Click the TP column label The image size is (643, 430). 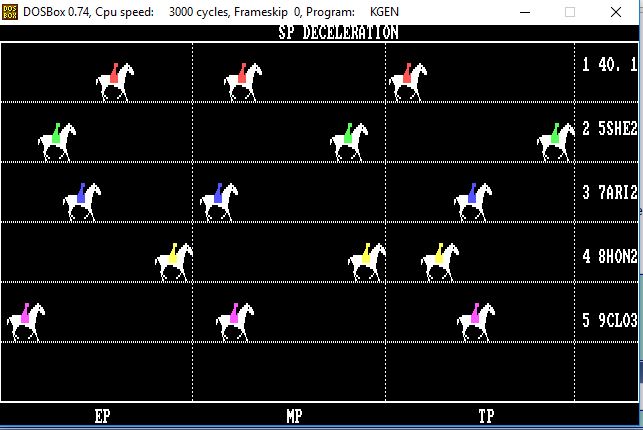click(486, 416)
